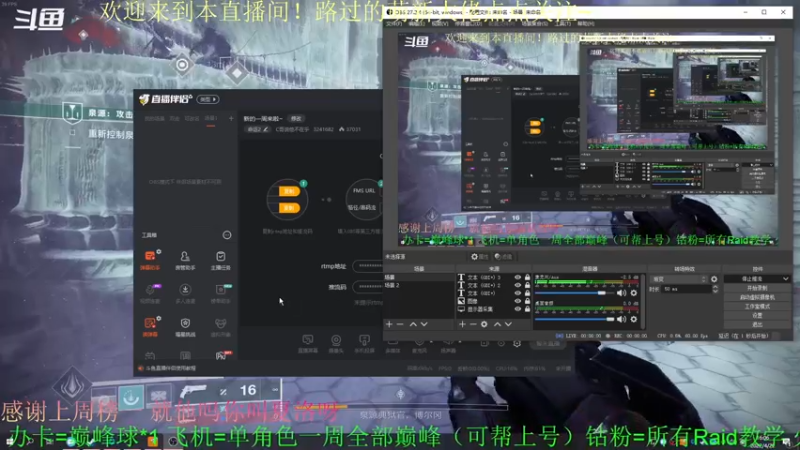Toggle lock on 显示器采集 source

pyautogui.click(x=527, y=309)
